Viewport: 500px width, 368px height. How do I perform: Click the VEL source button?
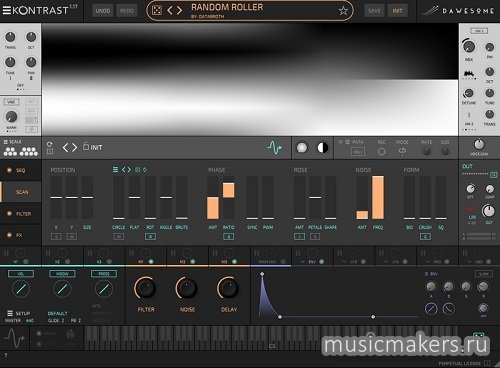click(21, 274)
